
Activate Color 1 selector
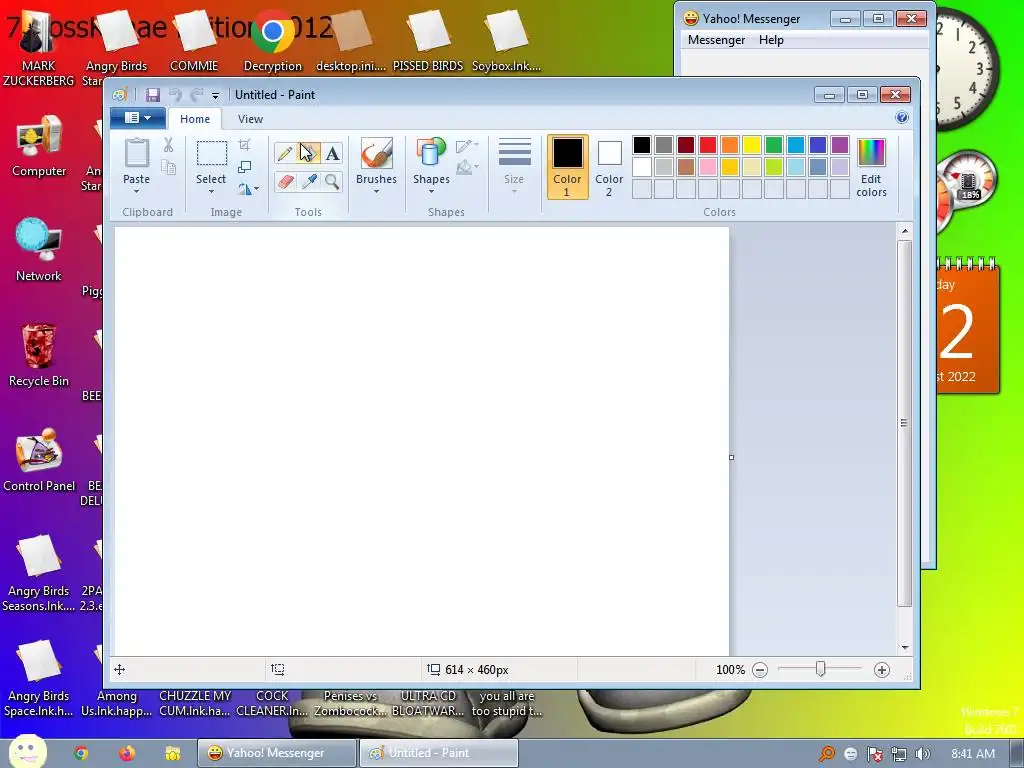pos(568,167)
